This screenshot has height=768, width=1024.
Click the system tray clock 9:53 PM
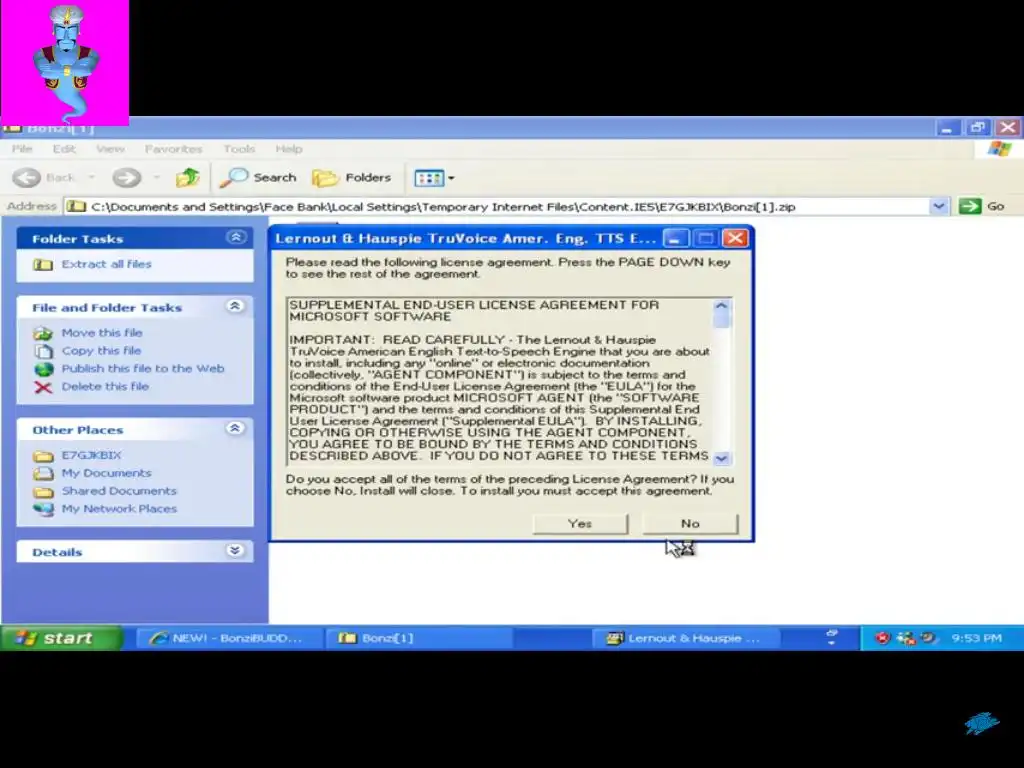tap(976, 638)
